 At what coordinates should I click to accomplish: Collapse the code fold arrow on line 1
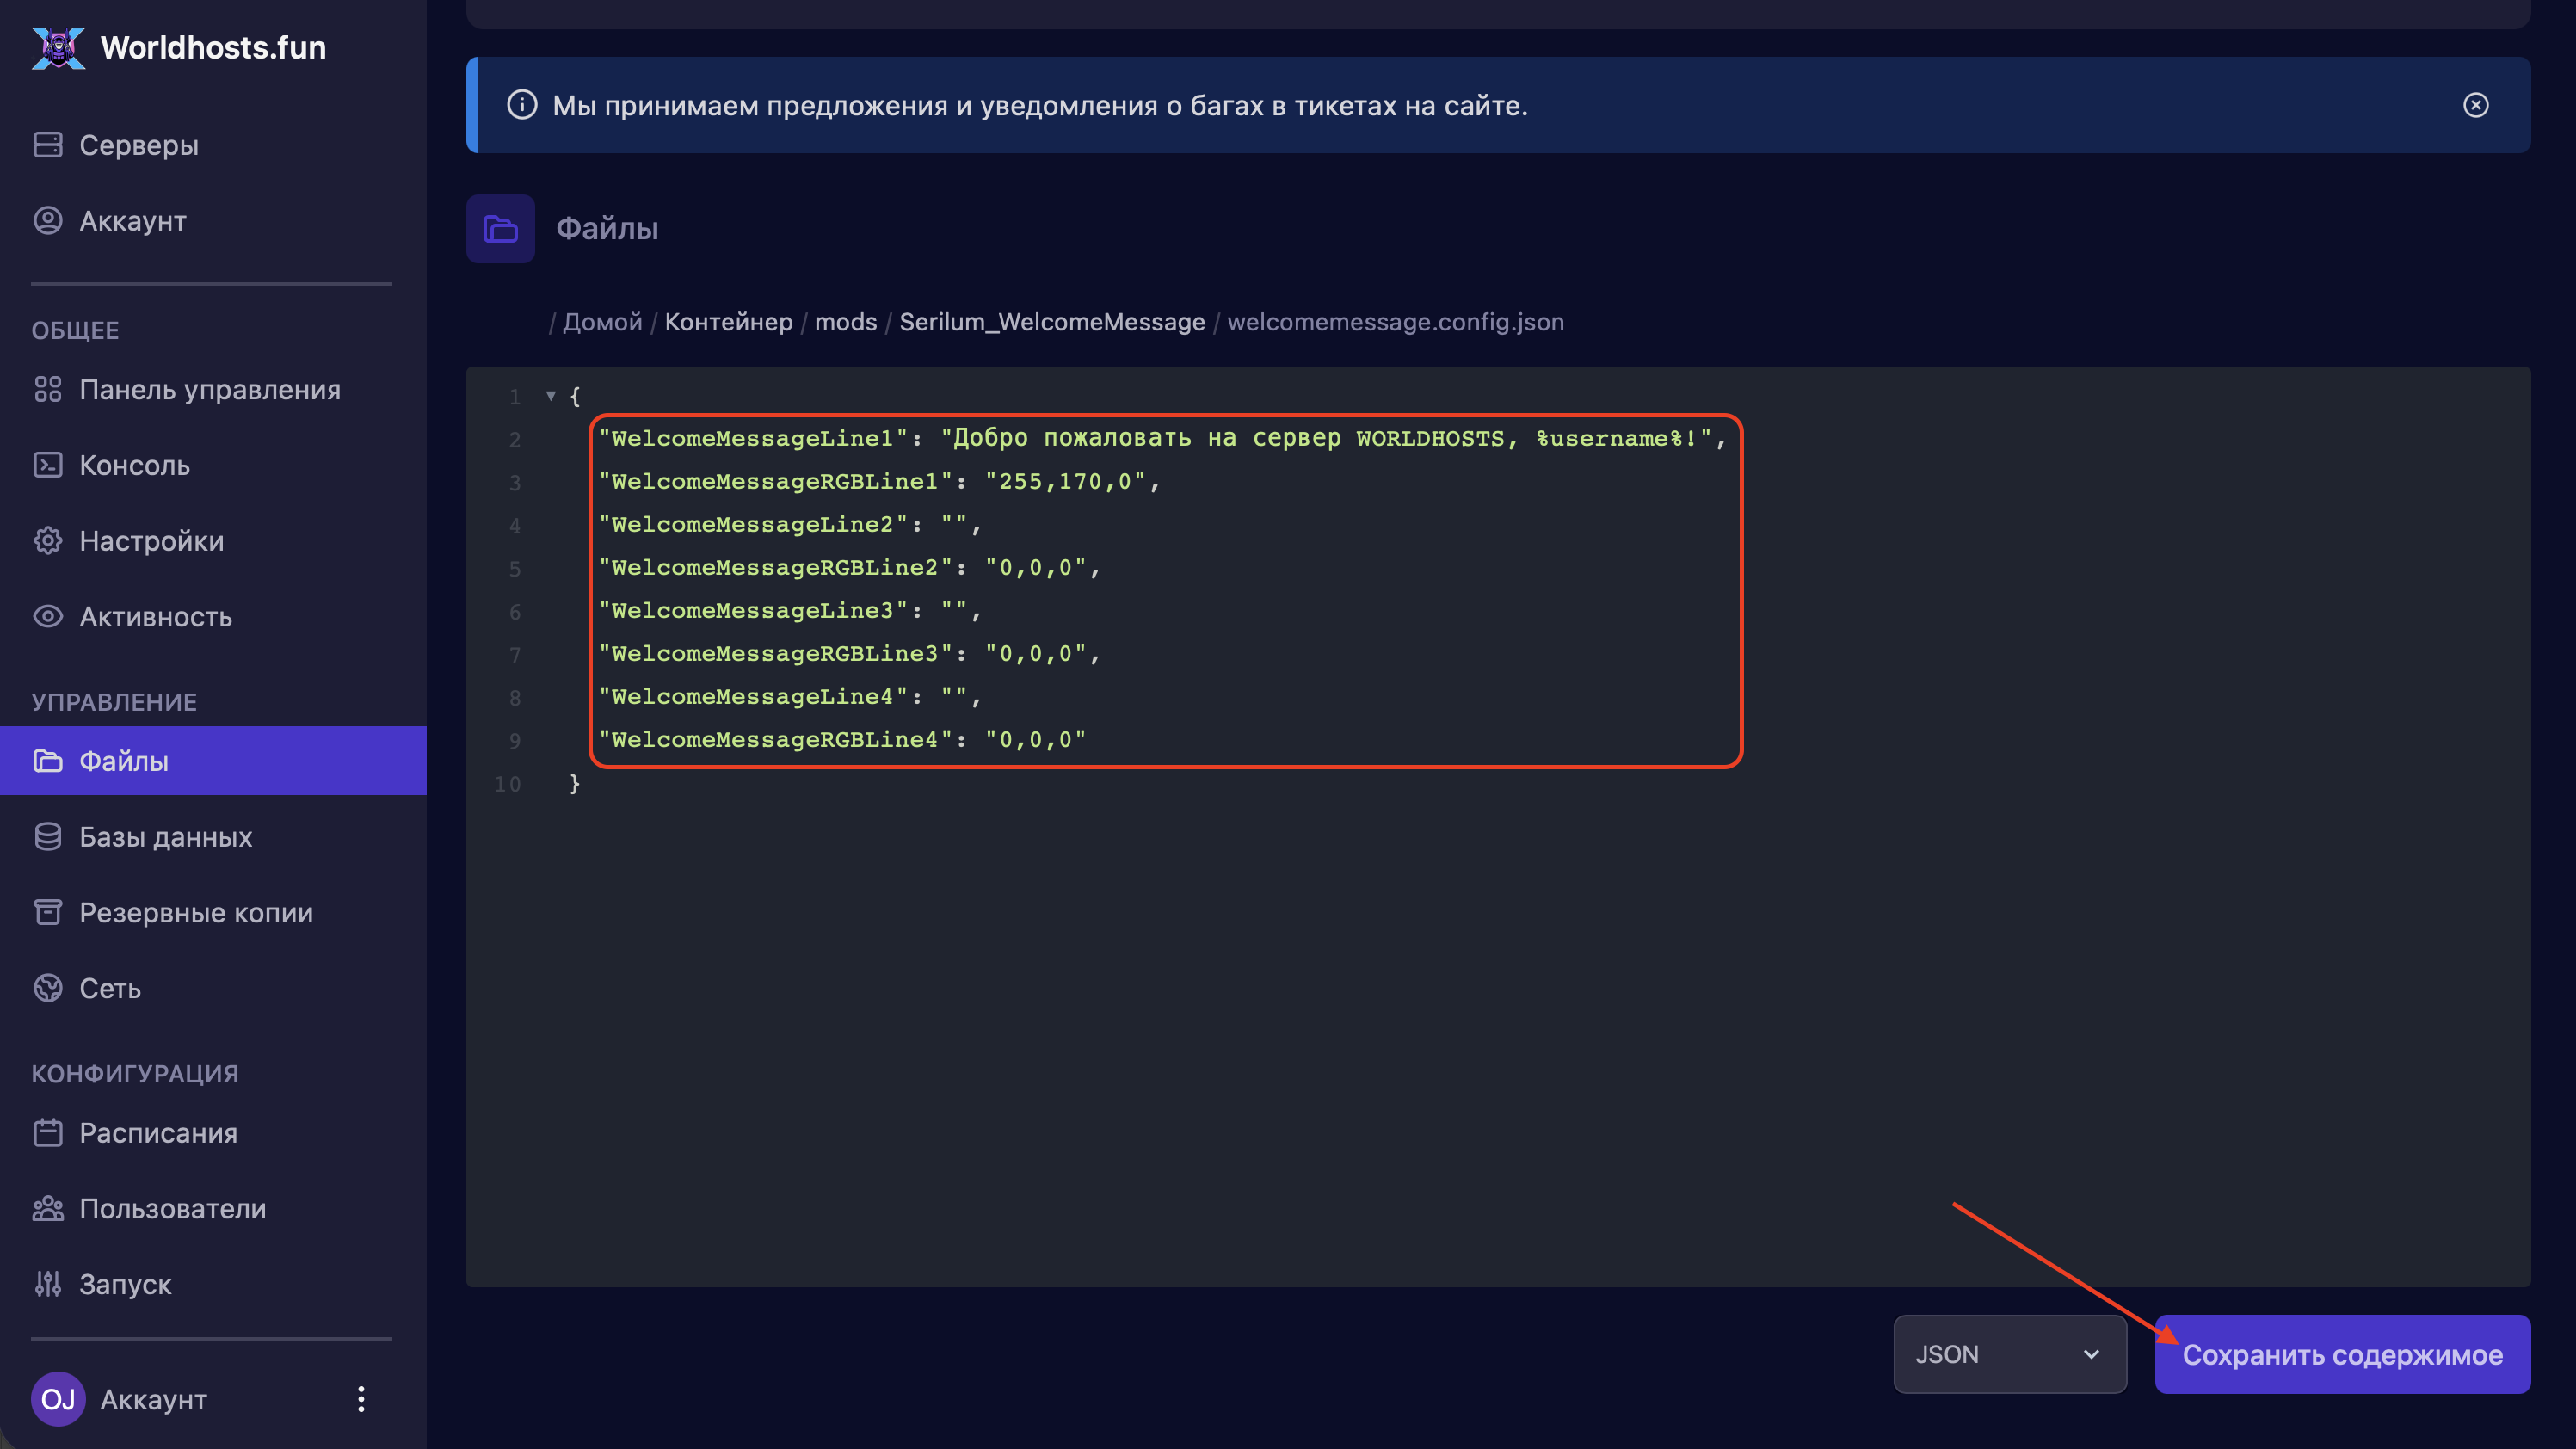pyautogui.click(x=551, y=396)
